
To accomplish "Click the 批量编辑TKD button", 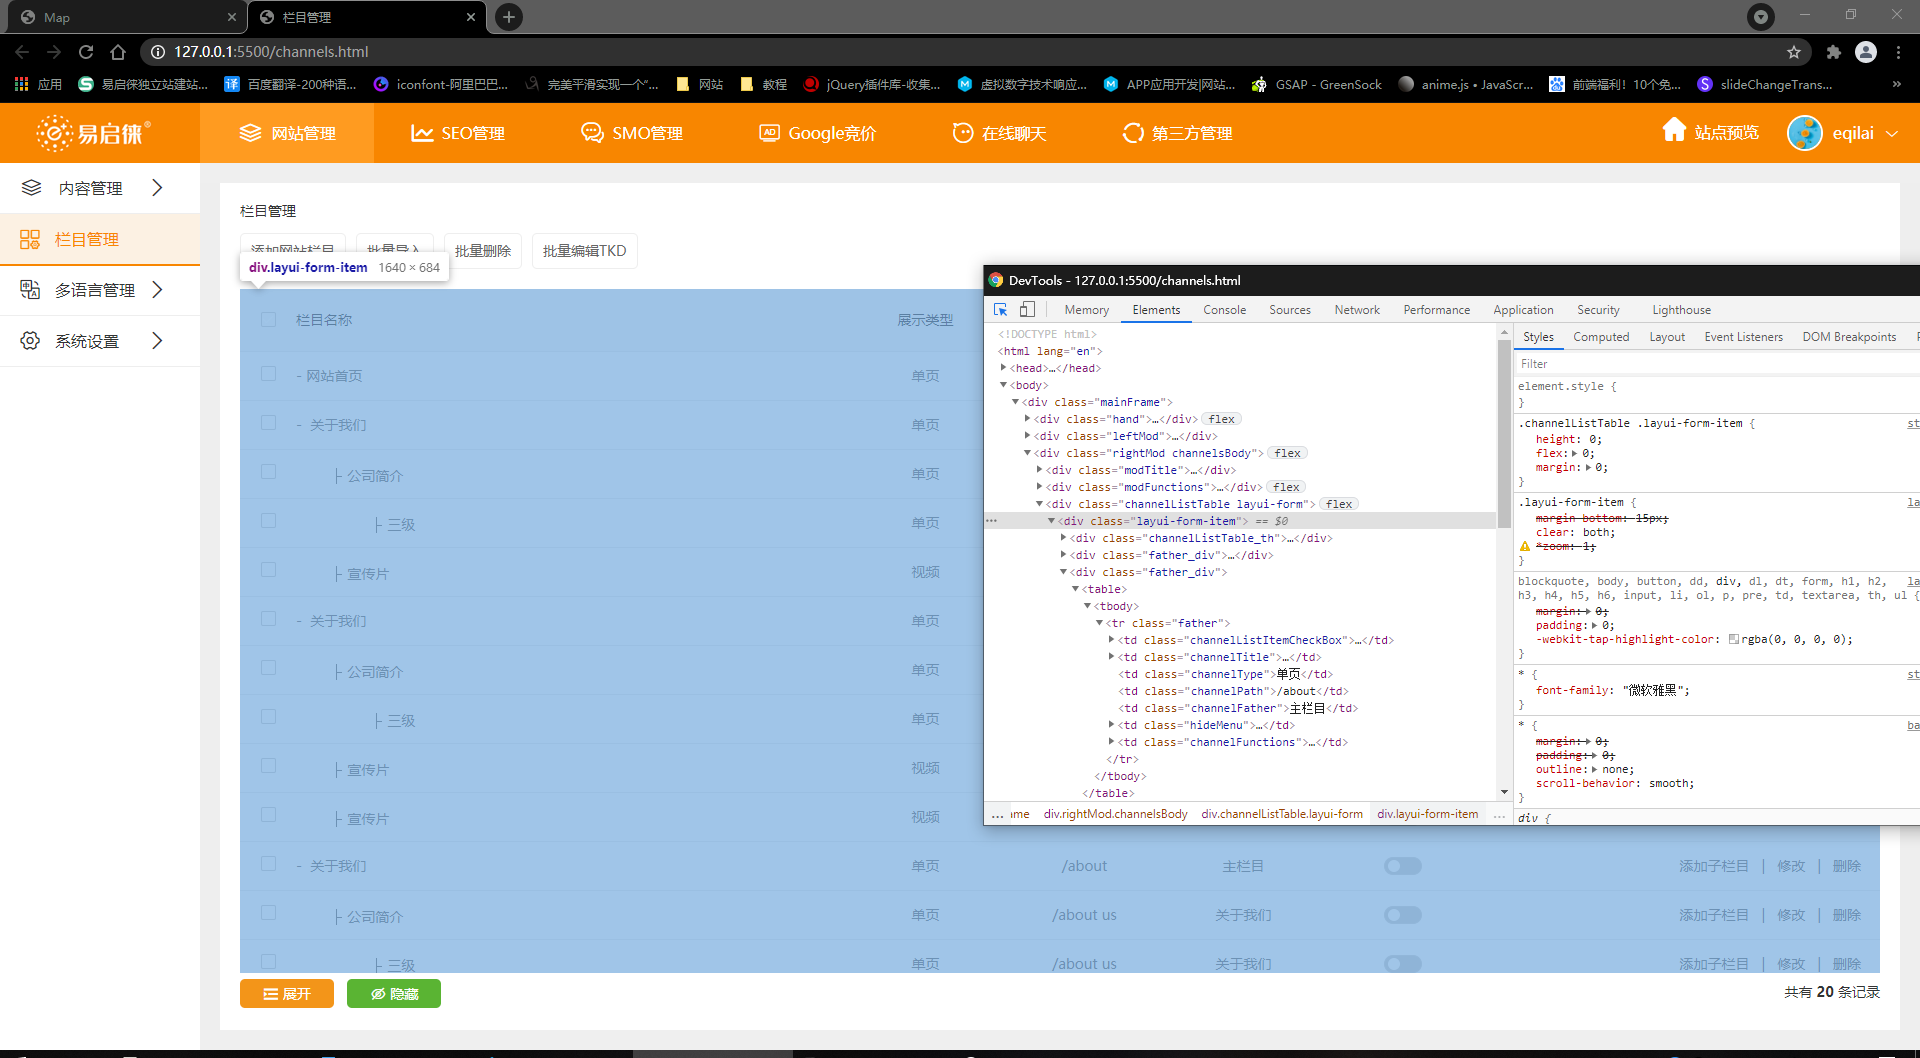I will tap(585, 251).
